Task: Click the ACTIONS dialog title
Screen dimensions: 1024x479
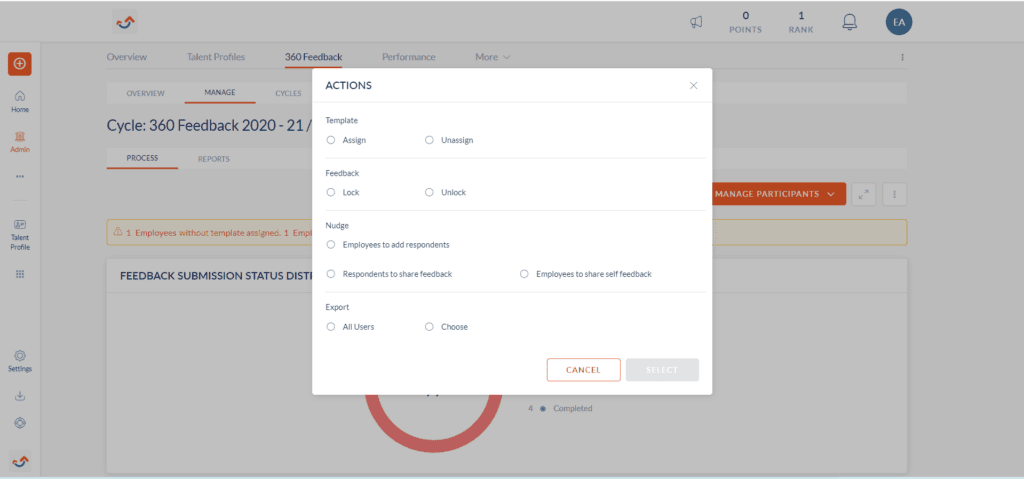Action: coord(349,86)
